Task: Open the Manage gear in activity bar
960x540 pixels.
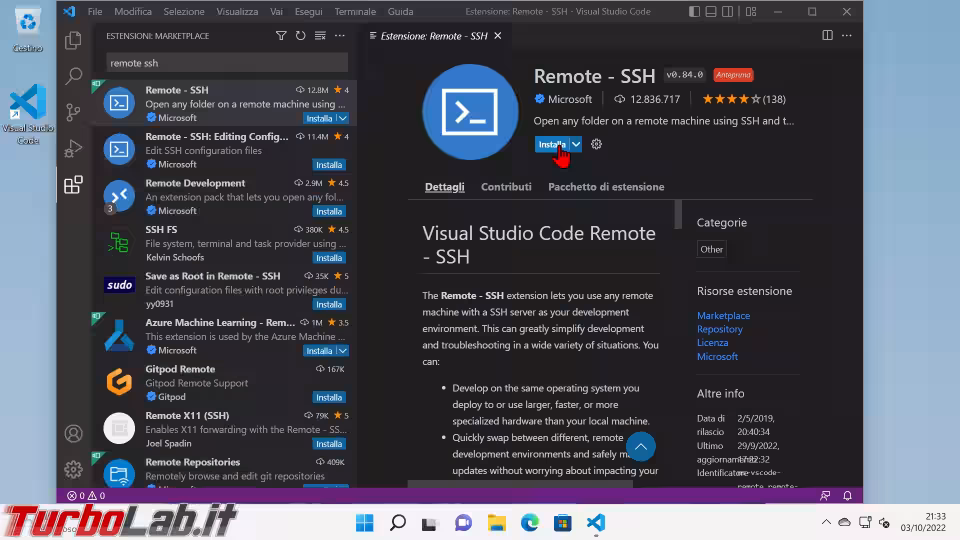Action: pos(73,469)
